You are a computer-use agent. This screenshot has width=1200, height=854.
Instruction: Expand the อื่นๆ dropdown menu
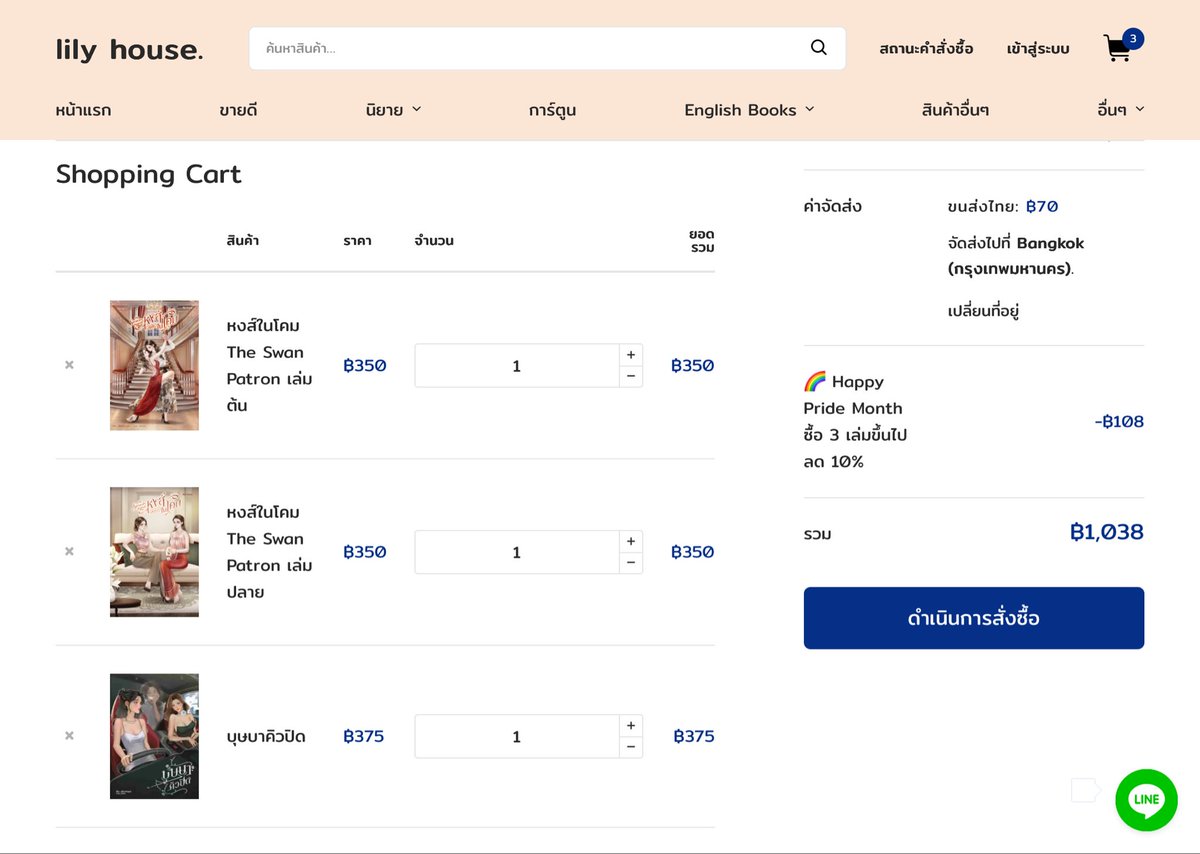1120,110
